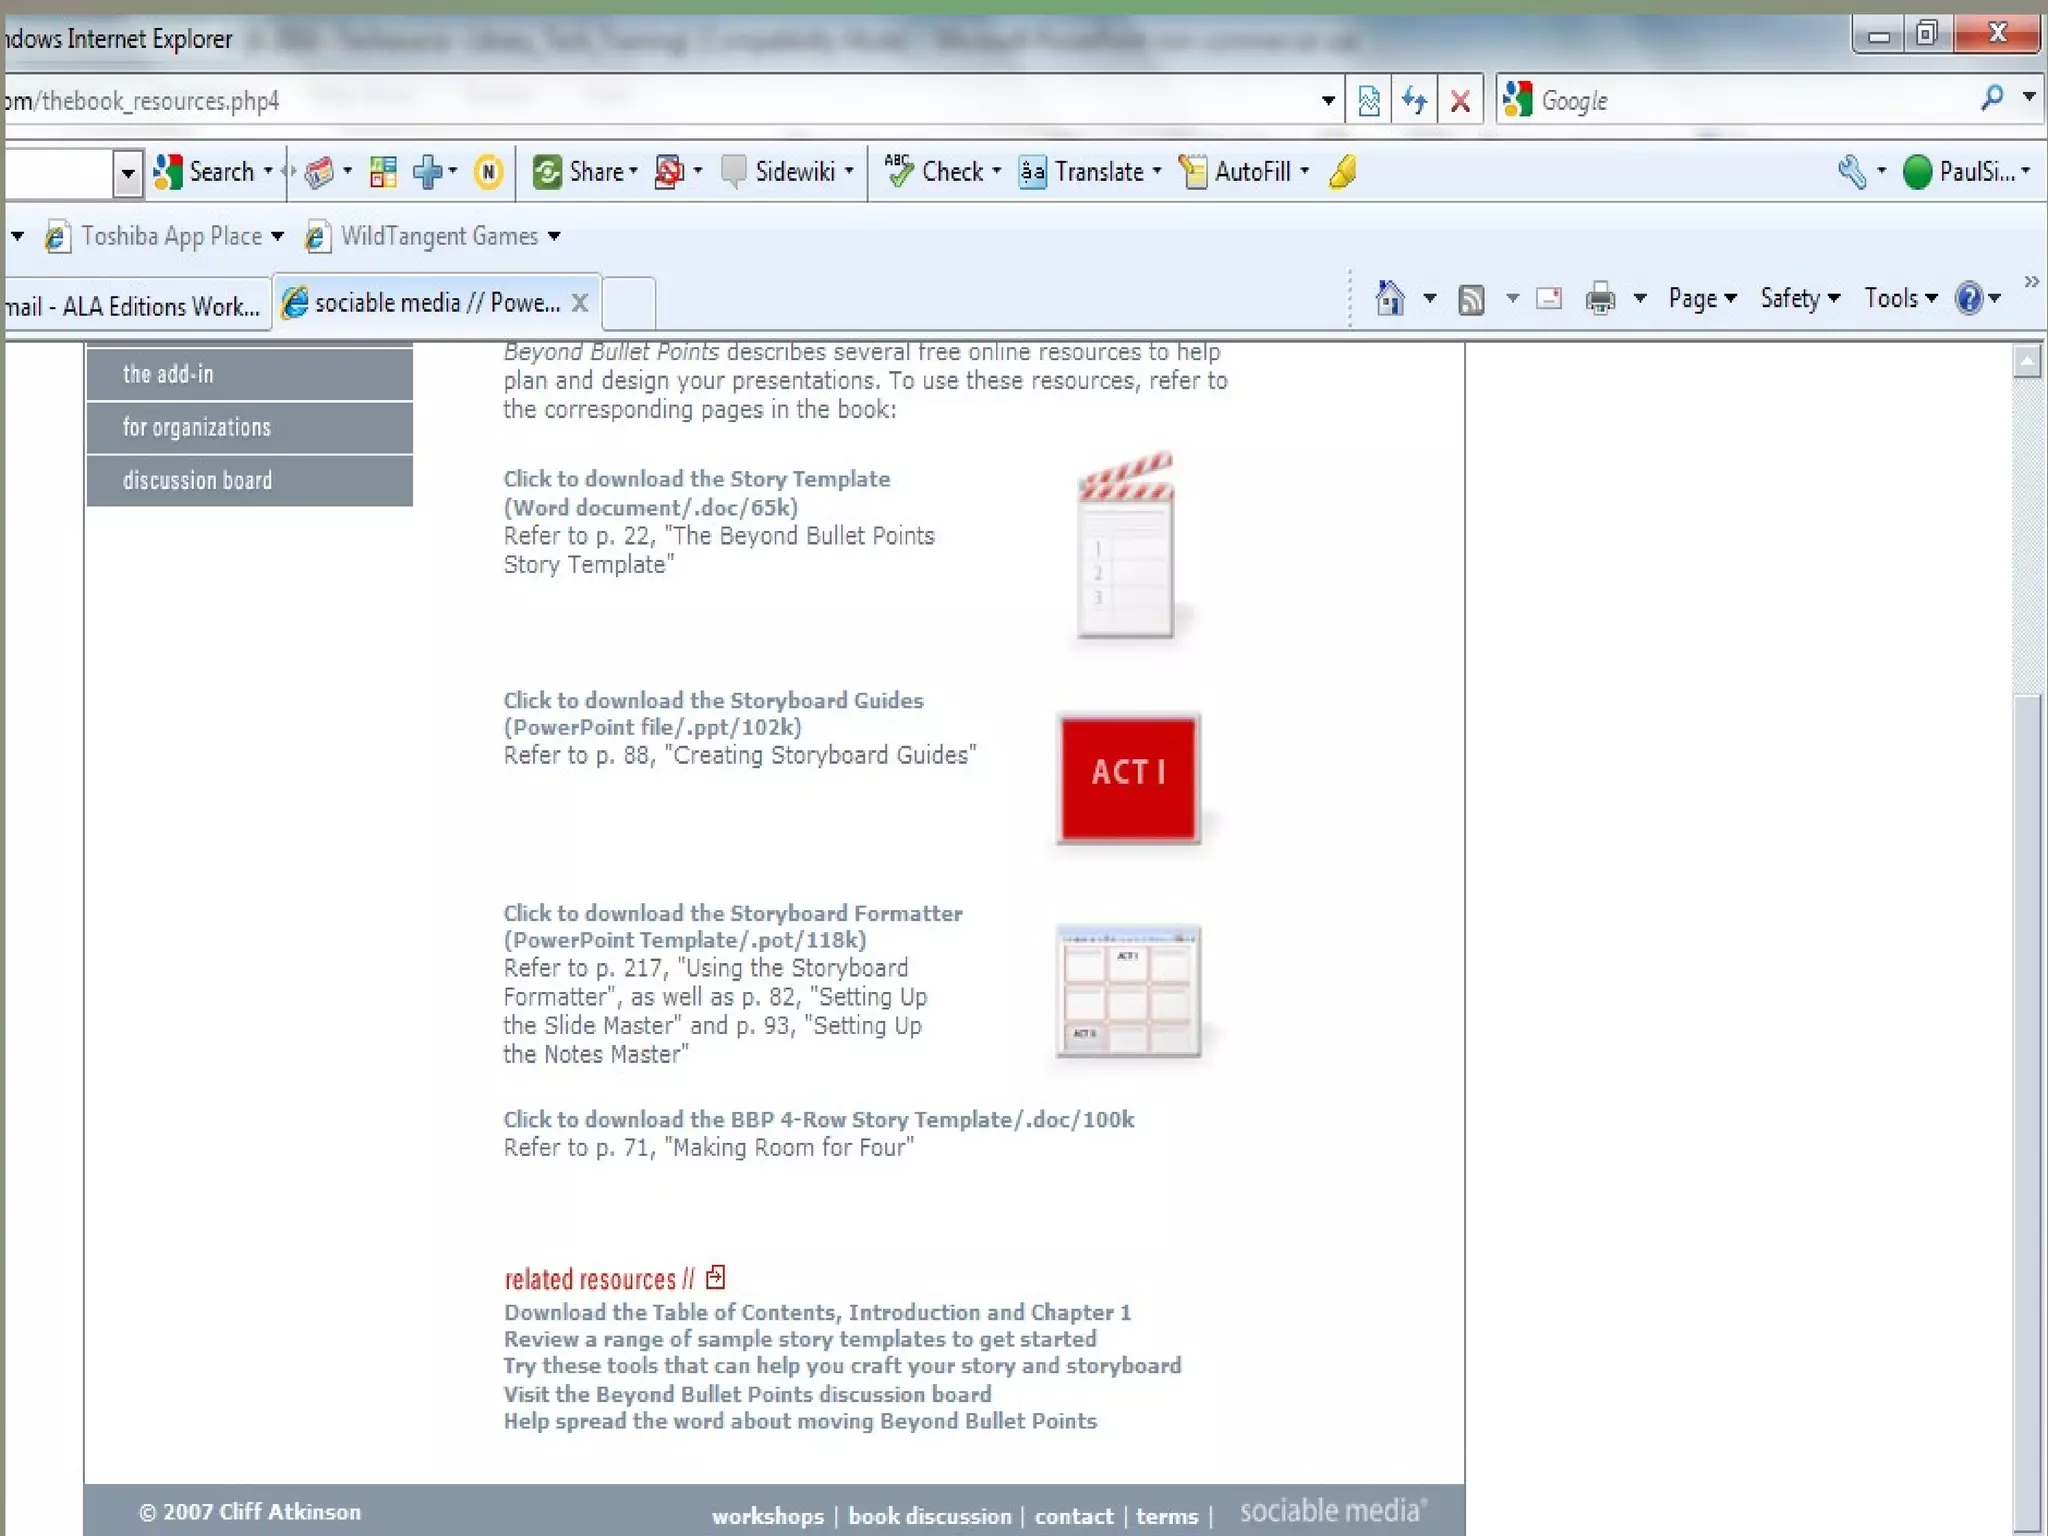The width and height of the screenshot is (2048, 1536).
Task: Click the ACT I storyboard thumbnail
Action: (1128, 777)
